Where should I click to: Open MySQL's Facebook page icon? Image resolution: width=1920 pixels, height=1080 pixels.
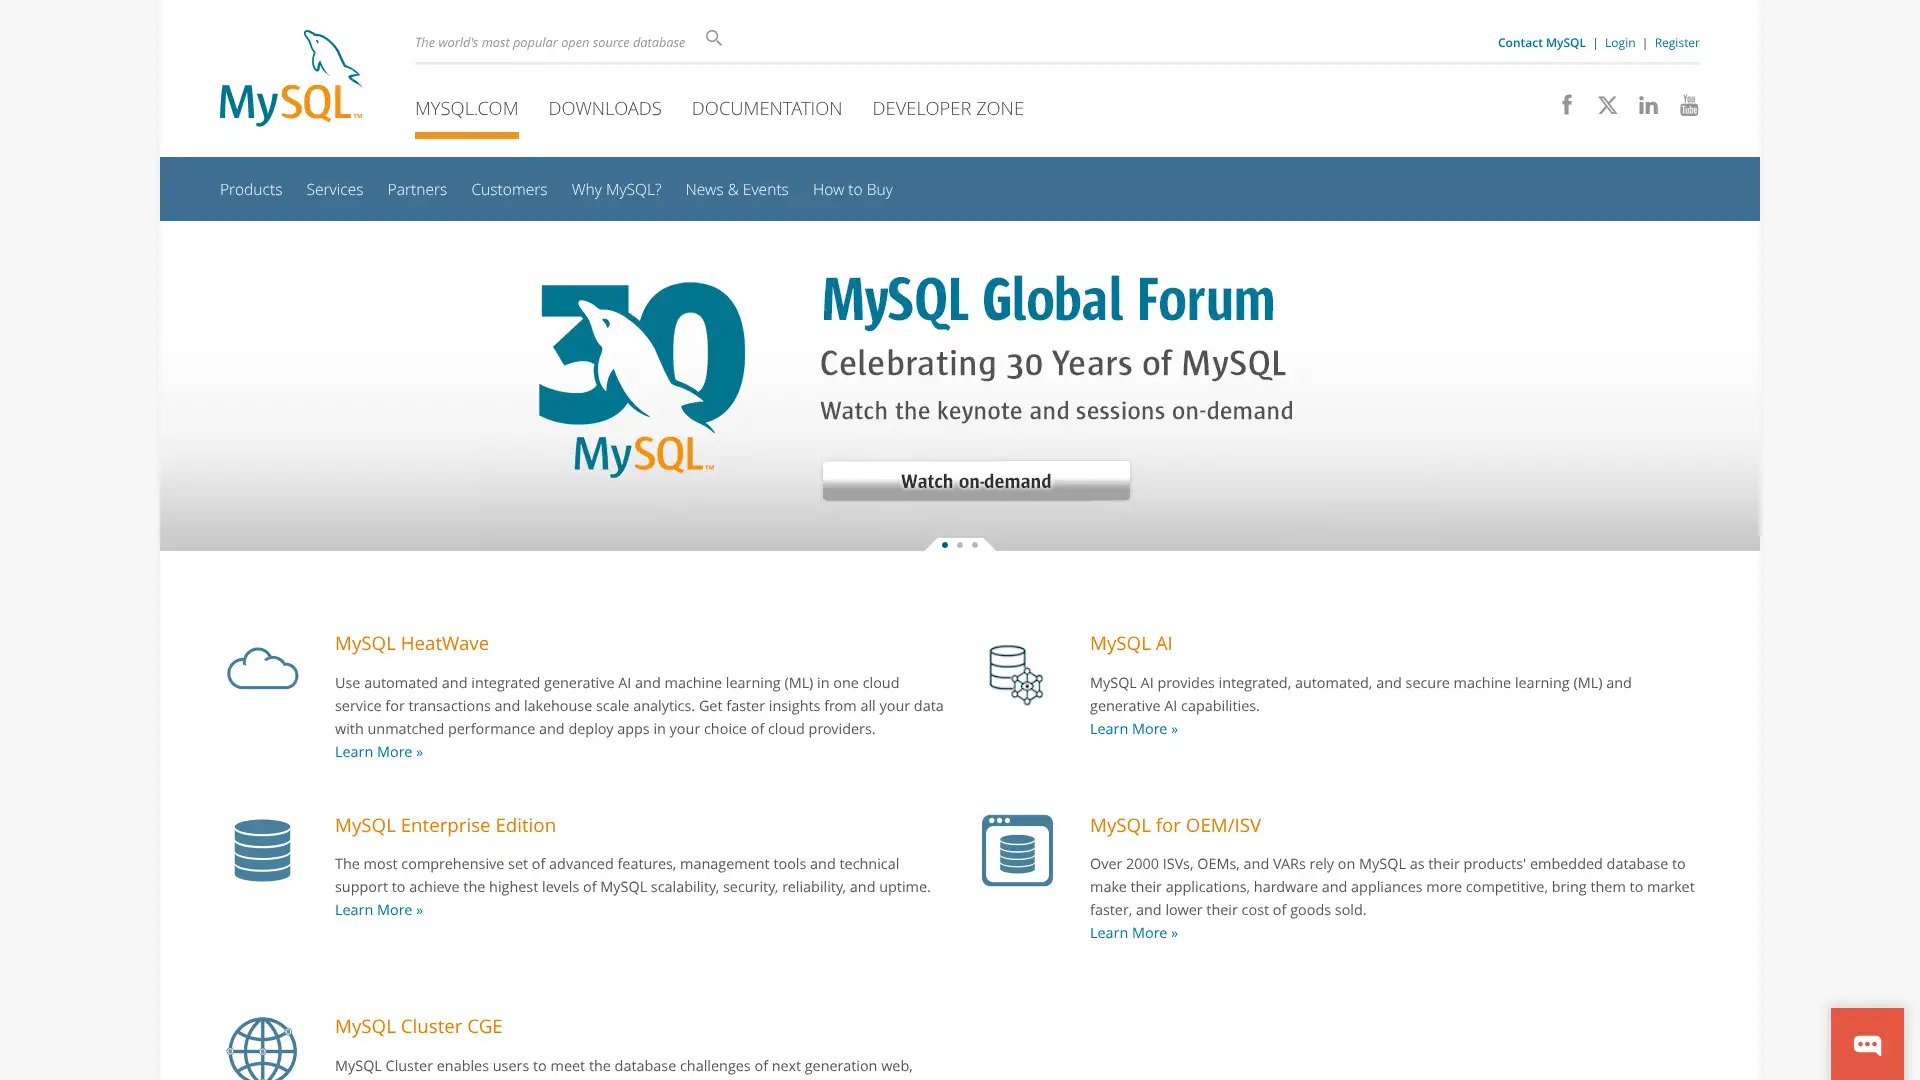pos(1567,104)
